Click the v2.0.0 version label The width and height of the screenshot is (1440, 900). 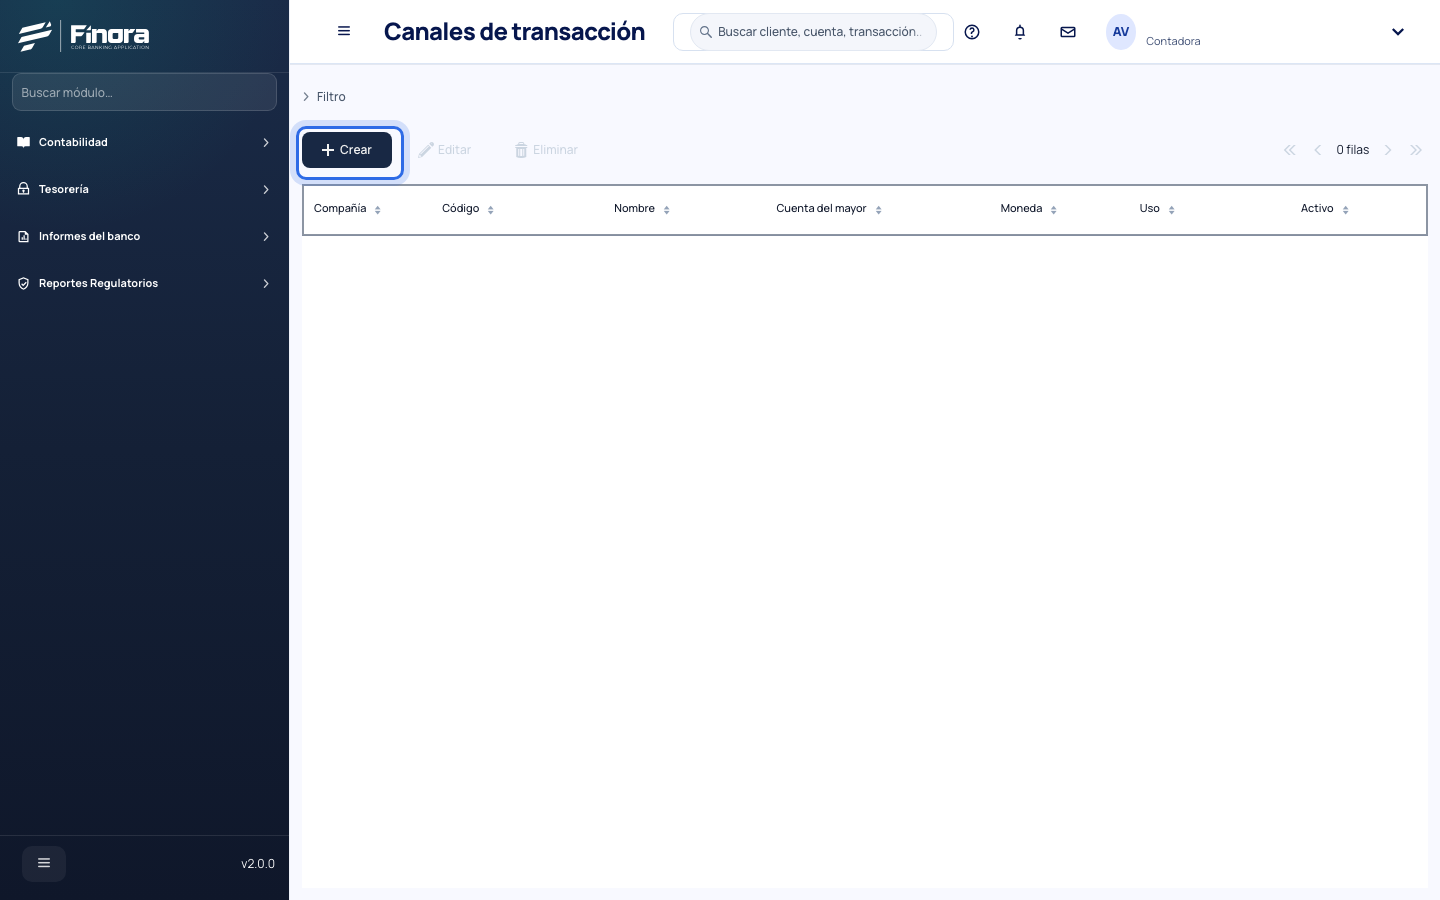click(x=258, y=864)
